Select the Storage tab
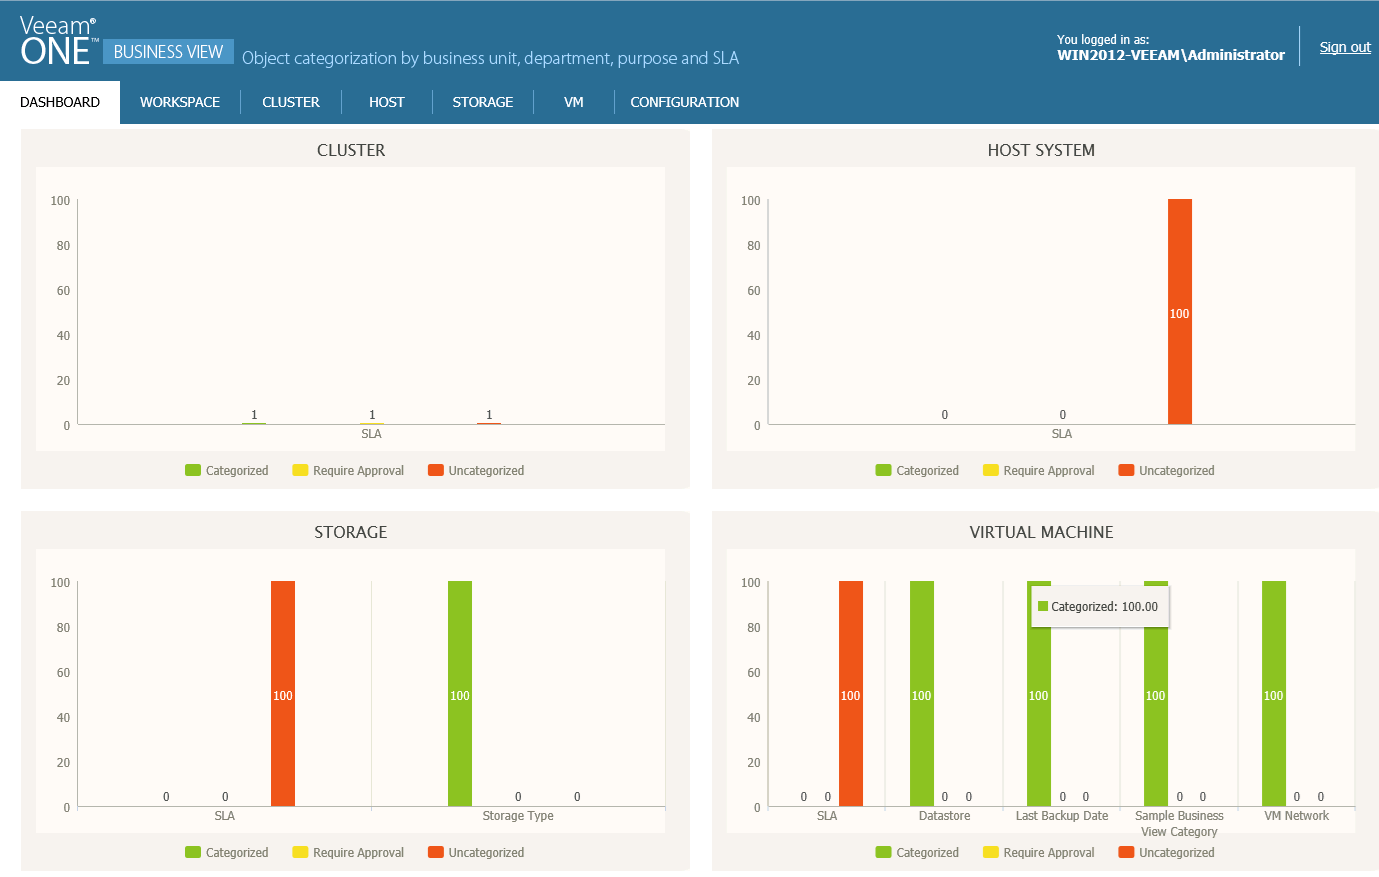The width and height of the screenshot is (1379, 877). [483, 102]
